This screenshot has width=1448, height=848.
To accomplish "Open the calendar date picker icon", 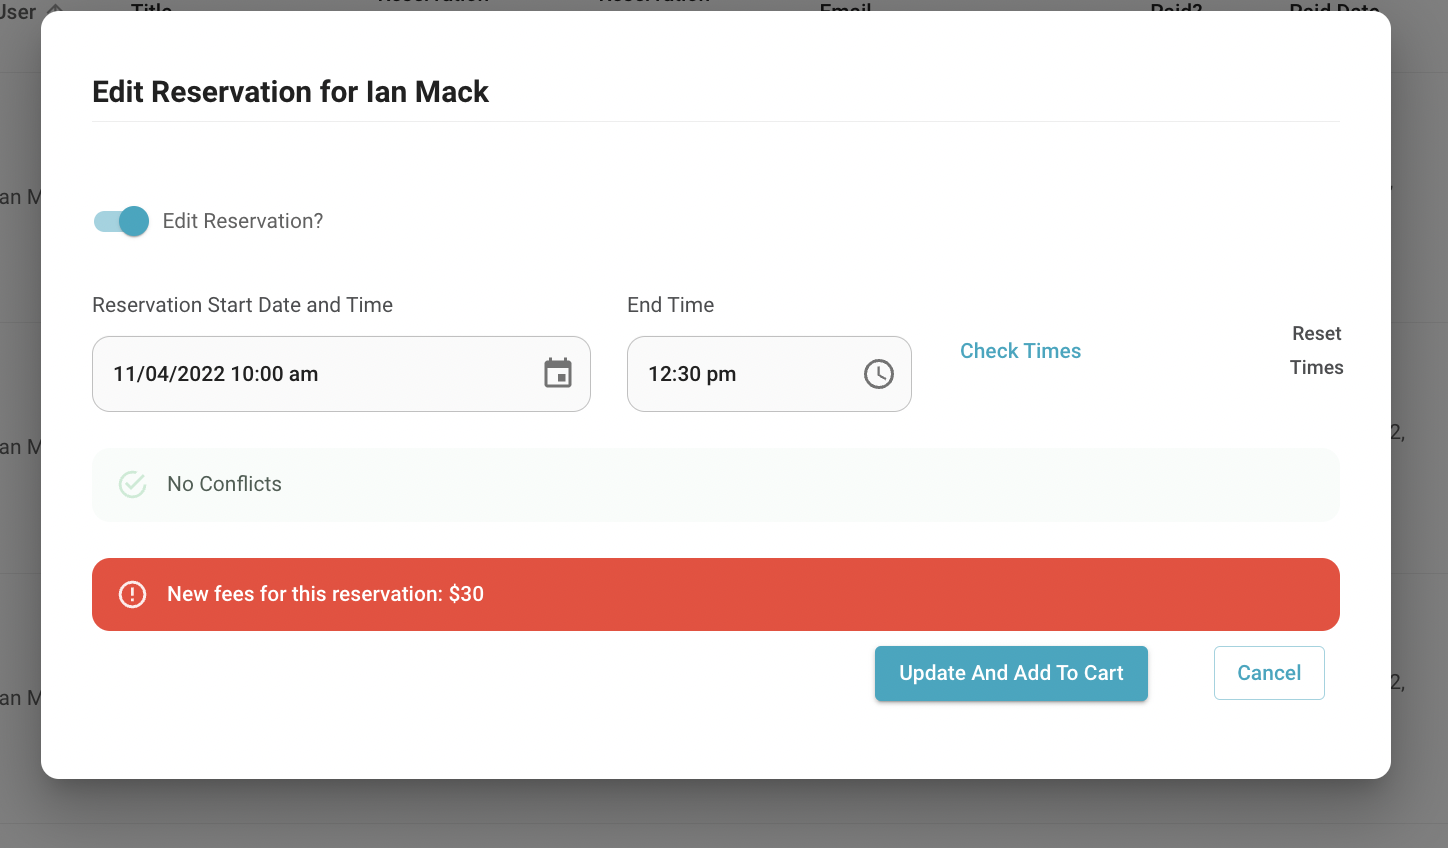I will coord(558,373).
